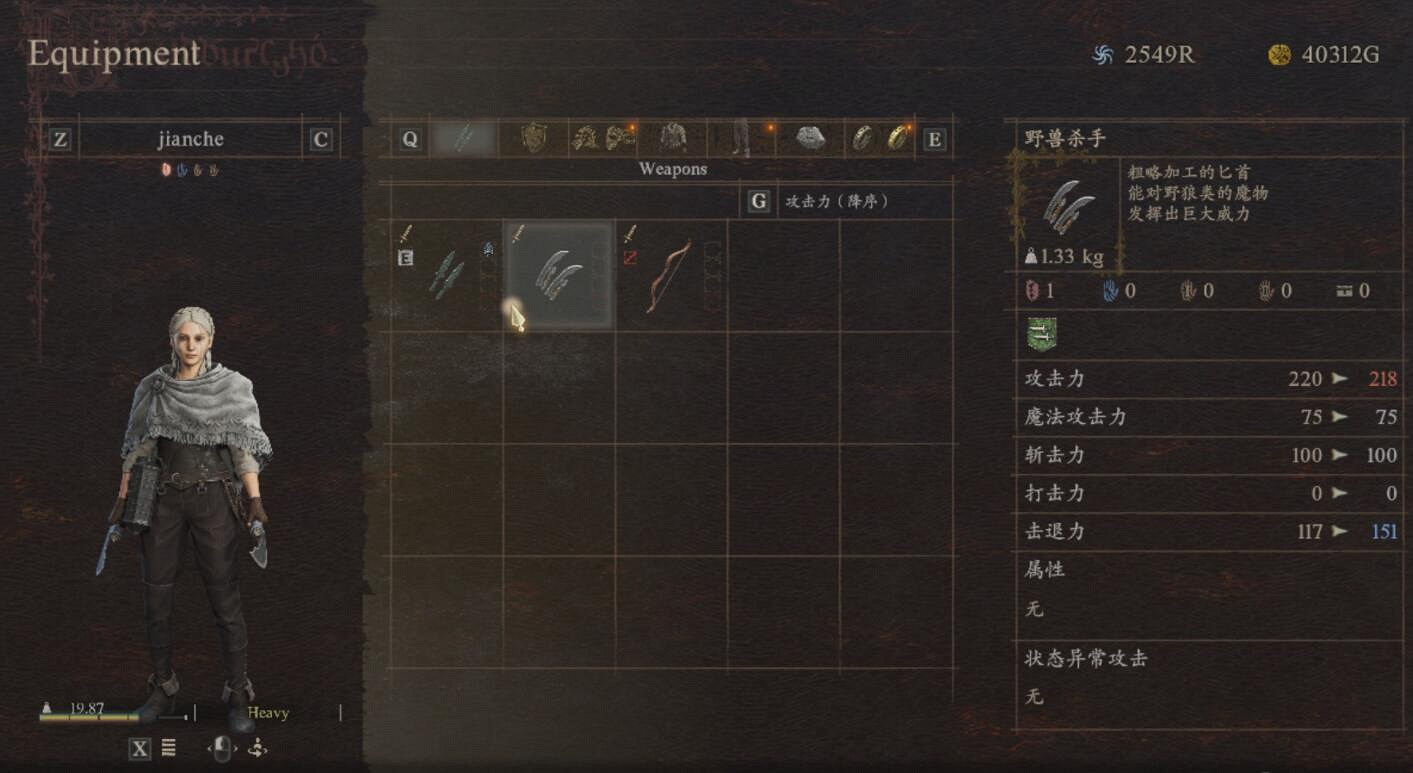Screen dimensions: 1413x773
Task: Click the green vocation badge icon
Action: coord(1042,334)
